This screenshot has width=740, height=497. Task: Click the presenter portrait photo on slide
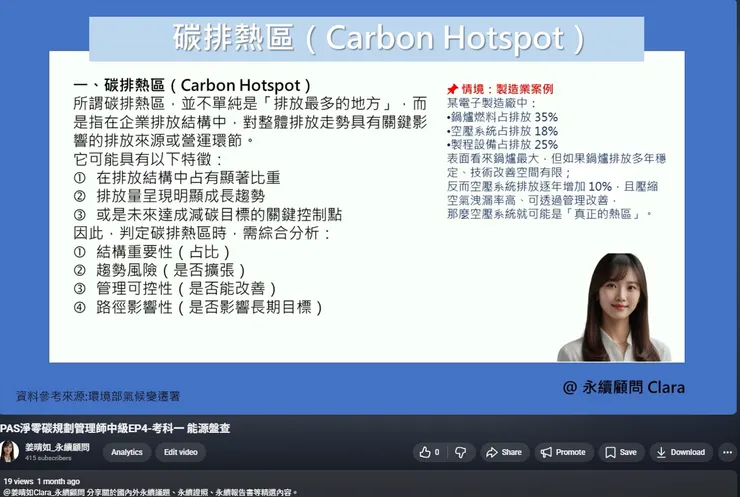614,308
